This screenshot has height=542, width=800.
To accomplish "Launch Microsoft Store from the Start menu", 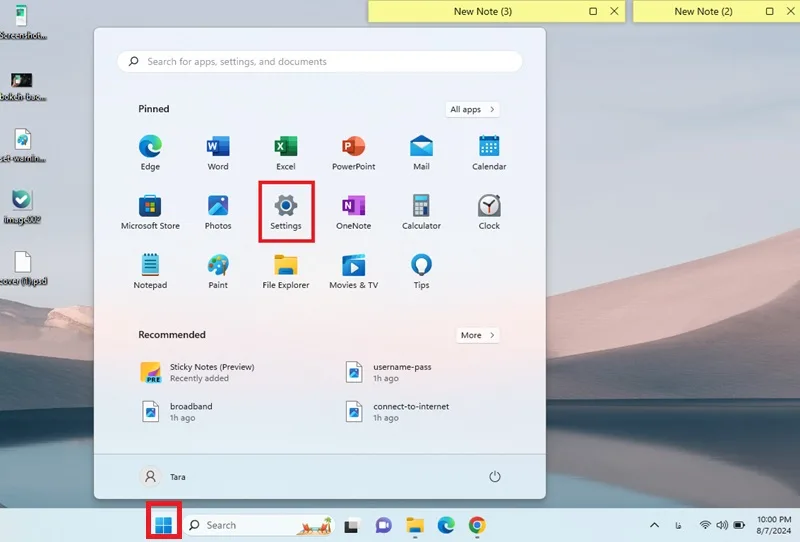I will [150, 212].
